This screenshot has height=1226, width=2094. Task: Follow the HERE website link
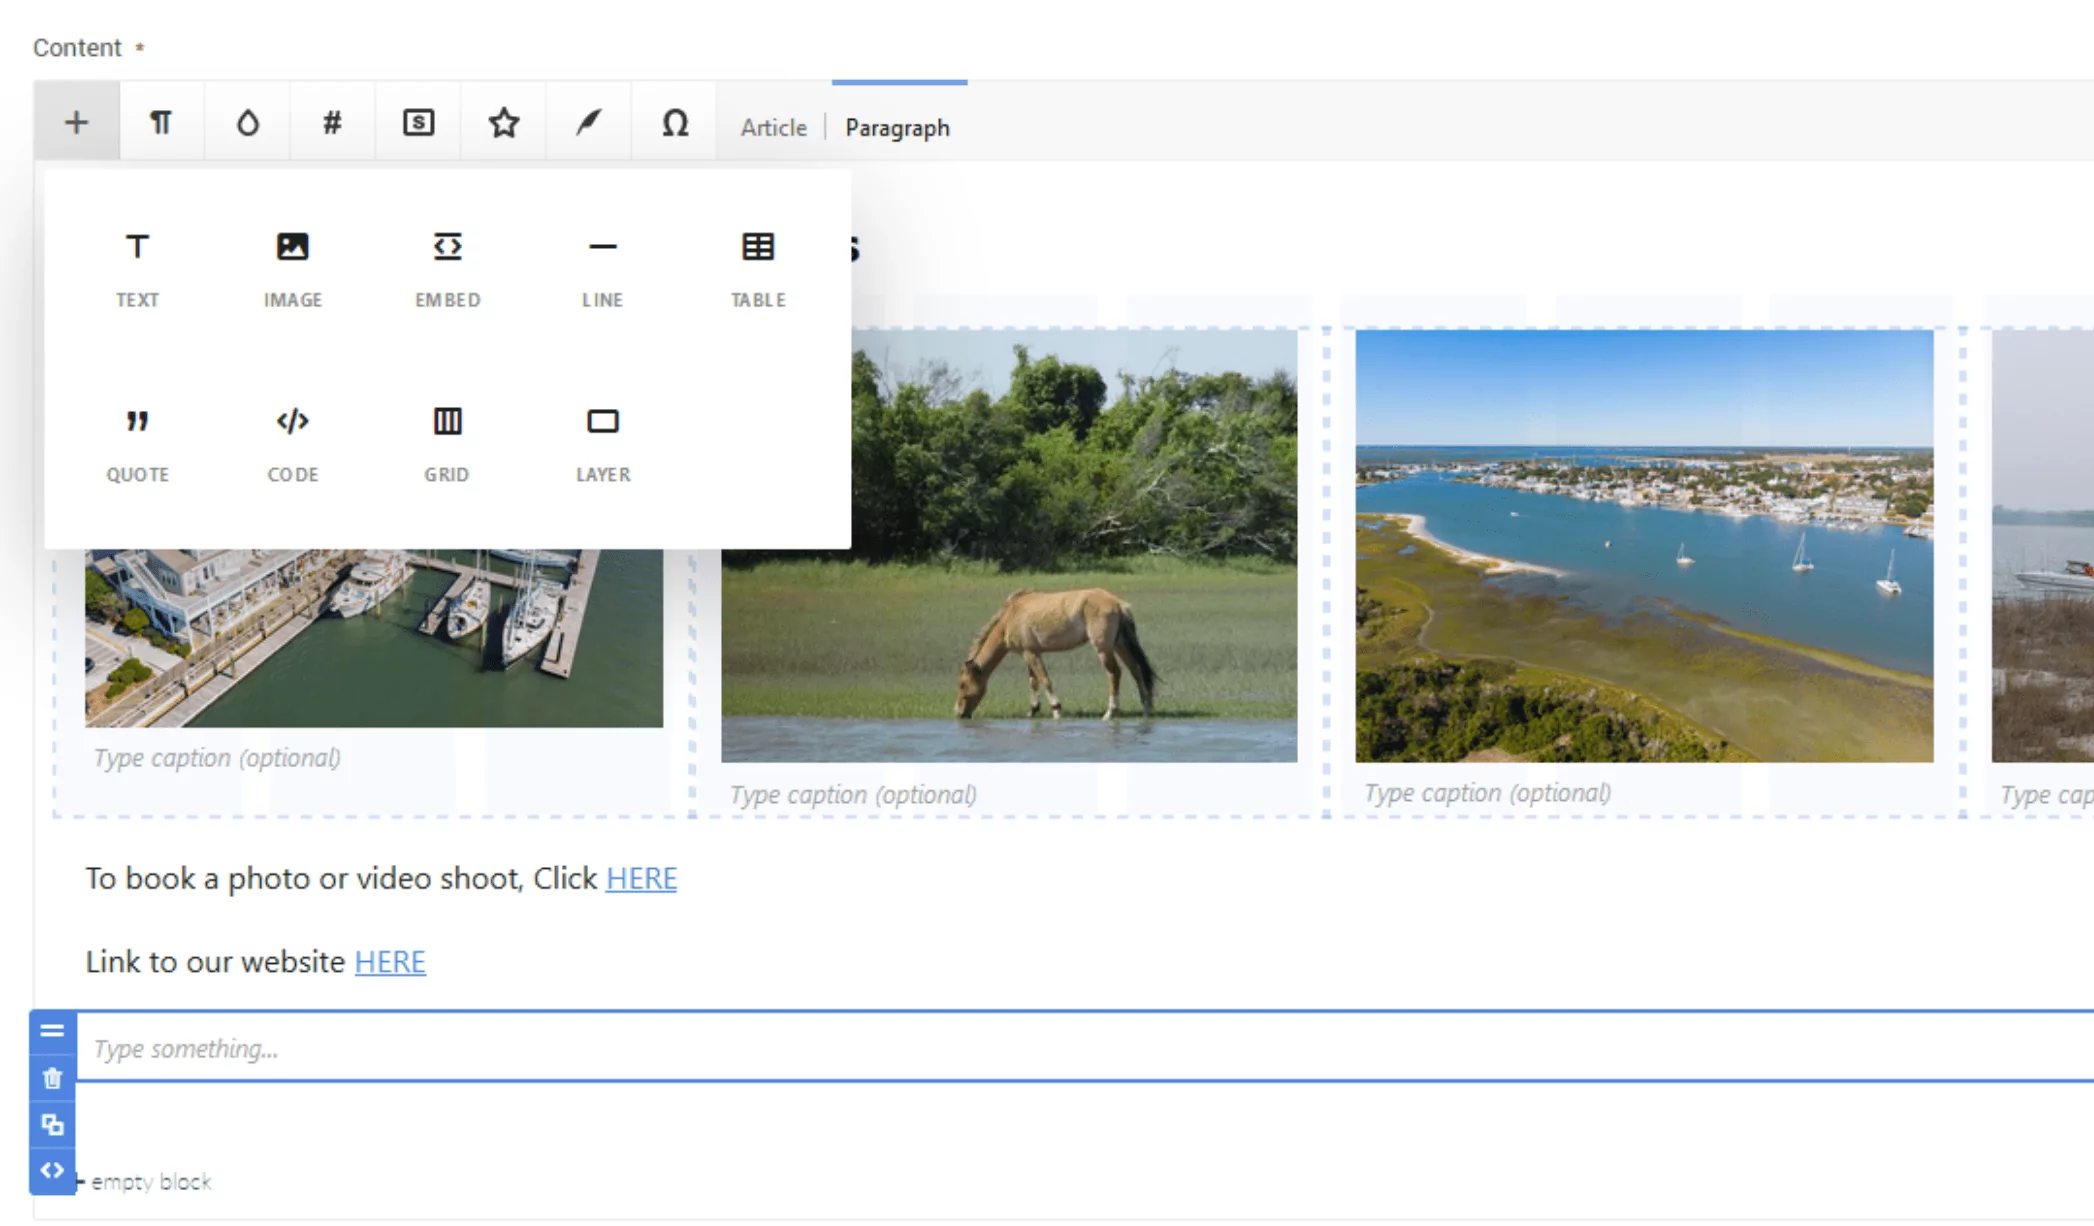tap(390, 961)
